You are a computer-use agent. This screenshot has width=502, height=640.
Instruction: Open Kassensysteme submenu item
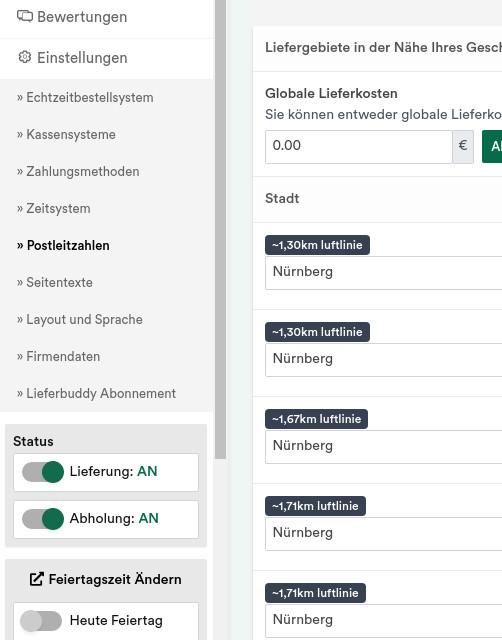(66, 134)
